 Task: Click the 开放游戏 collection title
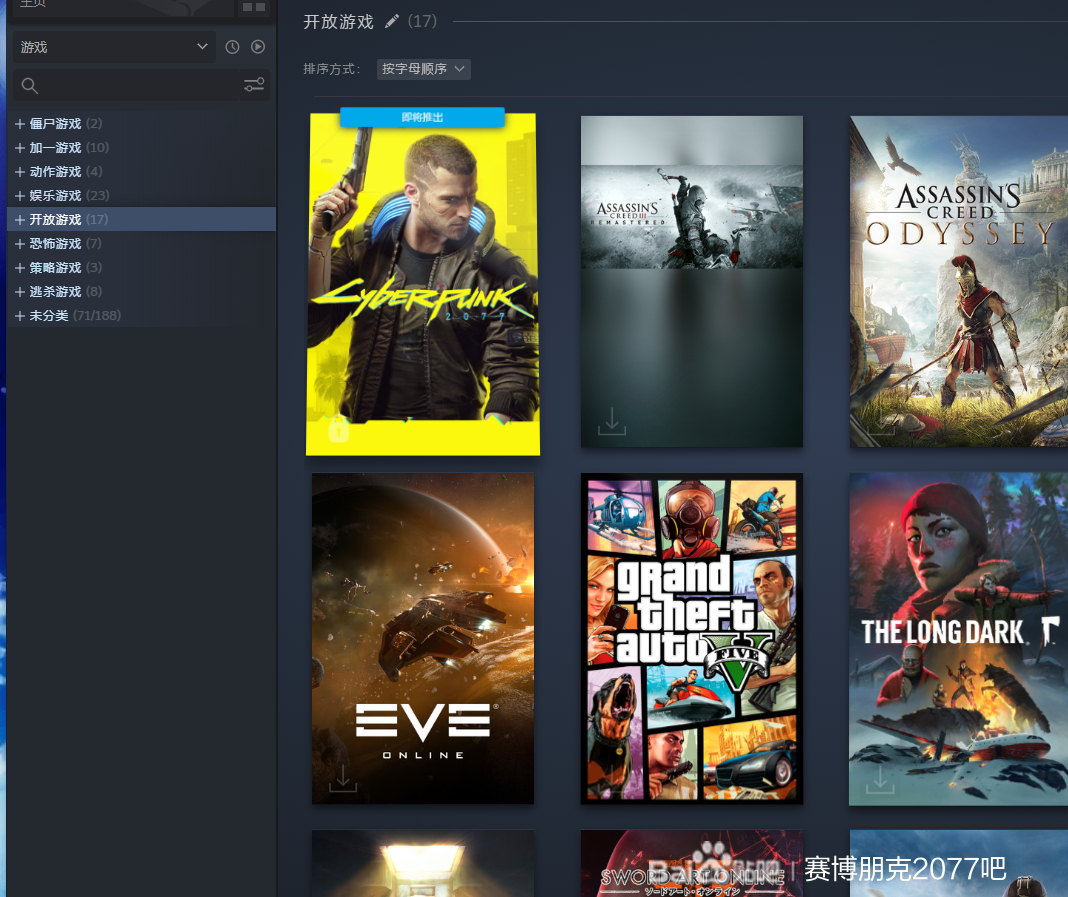[339, 22]
